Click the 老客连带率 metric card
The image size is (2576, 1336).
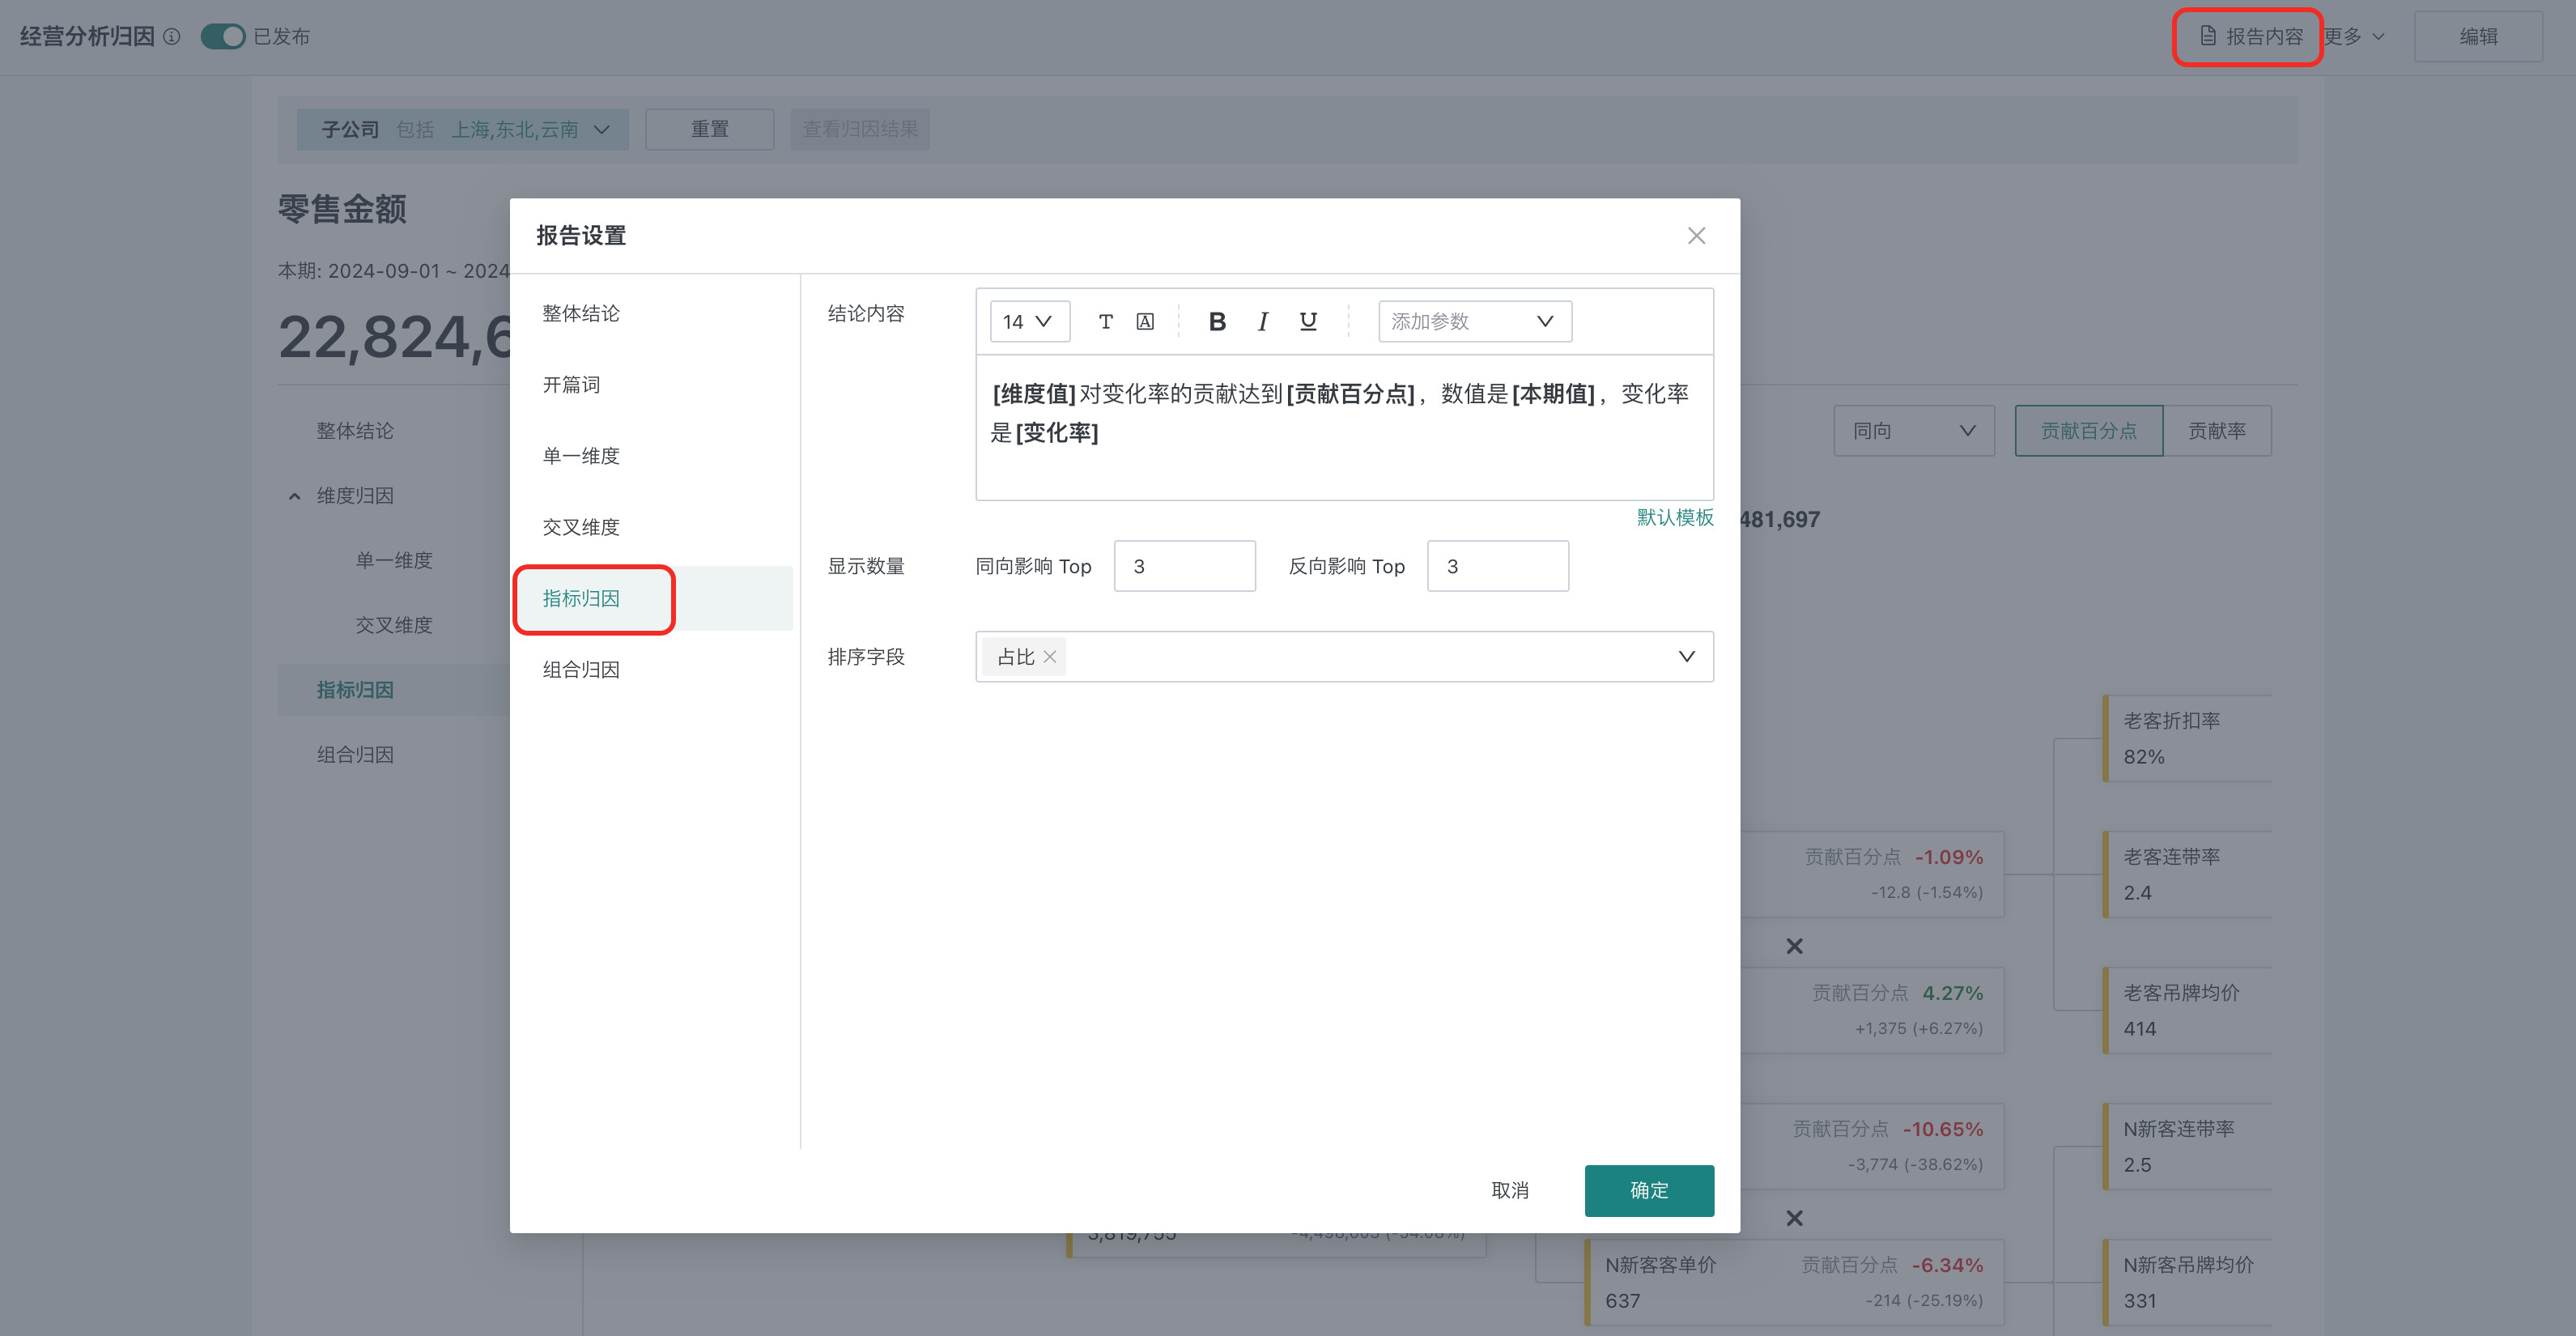click(x=2187, y=875)
